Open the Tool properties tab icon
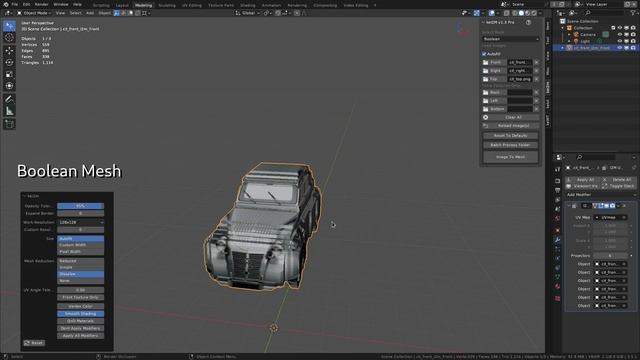The width and height of the screenshot is (640, 360). pyautogui.click(x=558, y=169)
